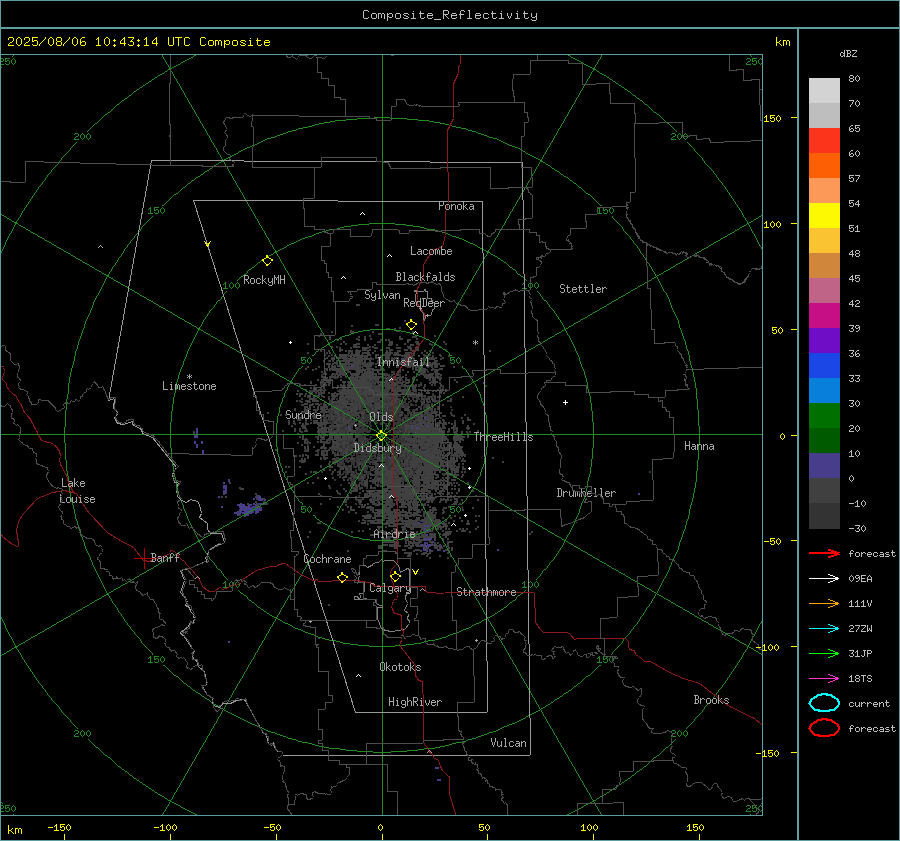Click the cyan 27ZW arrow in legend
The image size is (900, 841).
(x=824, y=629)
